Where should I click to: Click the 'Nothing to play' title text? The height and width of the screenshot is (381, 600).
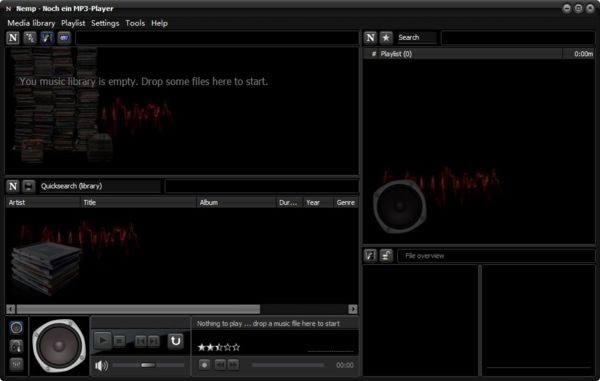pos(268,324)
